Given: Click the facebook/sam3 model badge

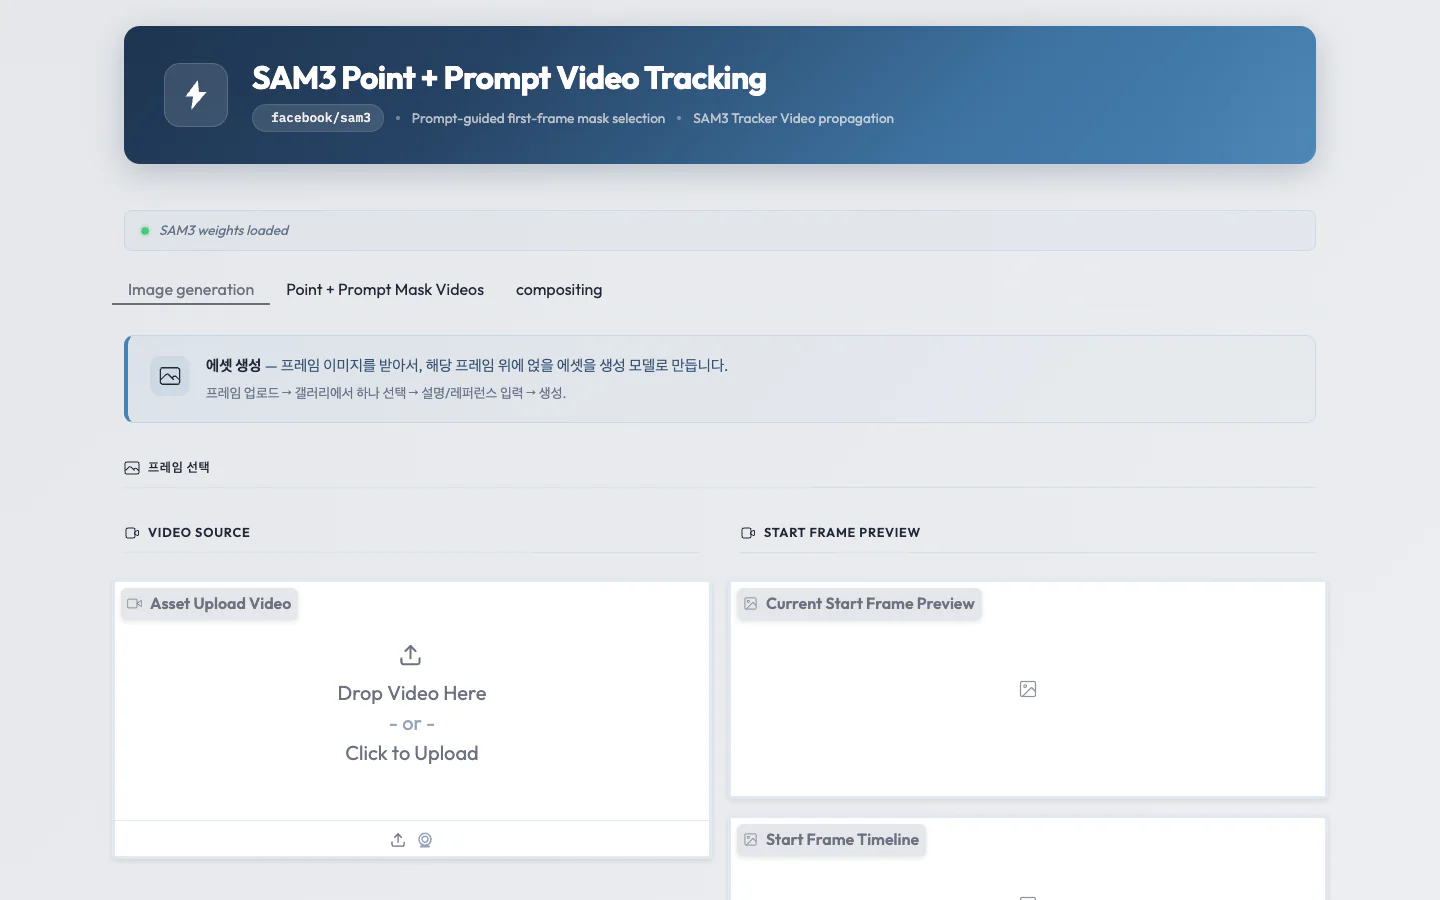Looking at the screenshot, I should pos(318,118).
